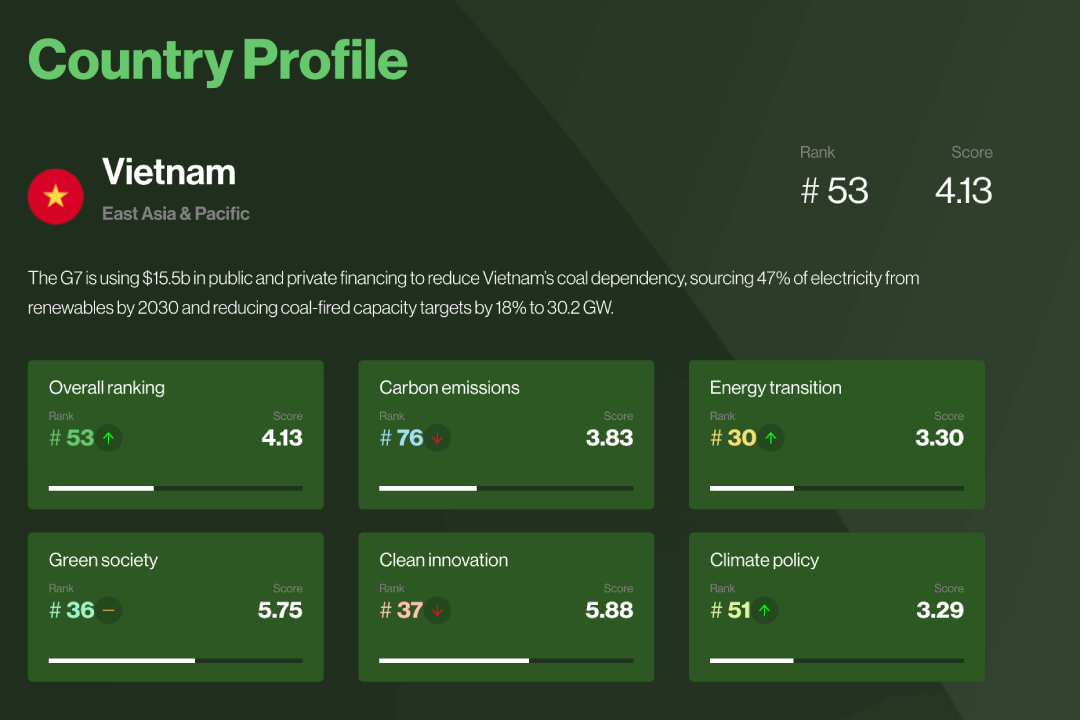Screen dimensions: 1080x720
Task: Click the Clean innovation score progress bar
Action: pos(506,660)
